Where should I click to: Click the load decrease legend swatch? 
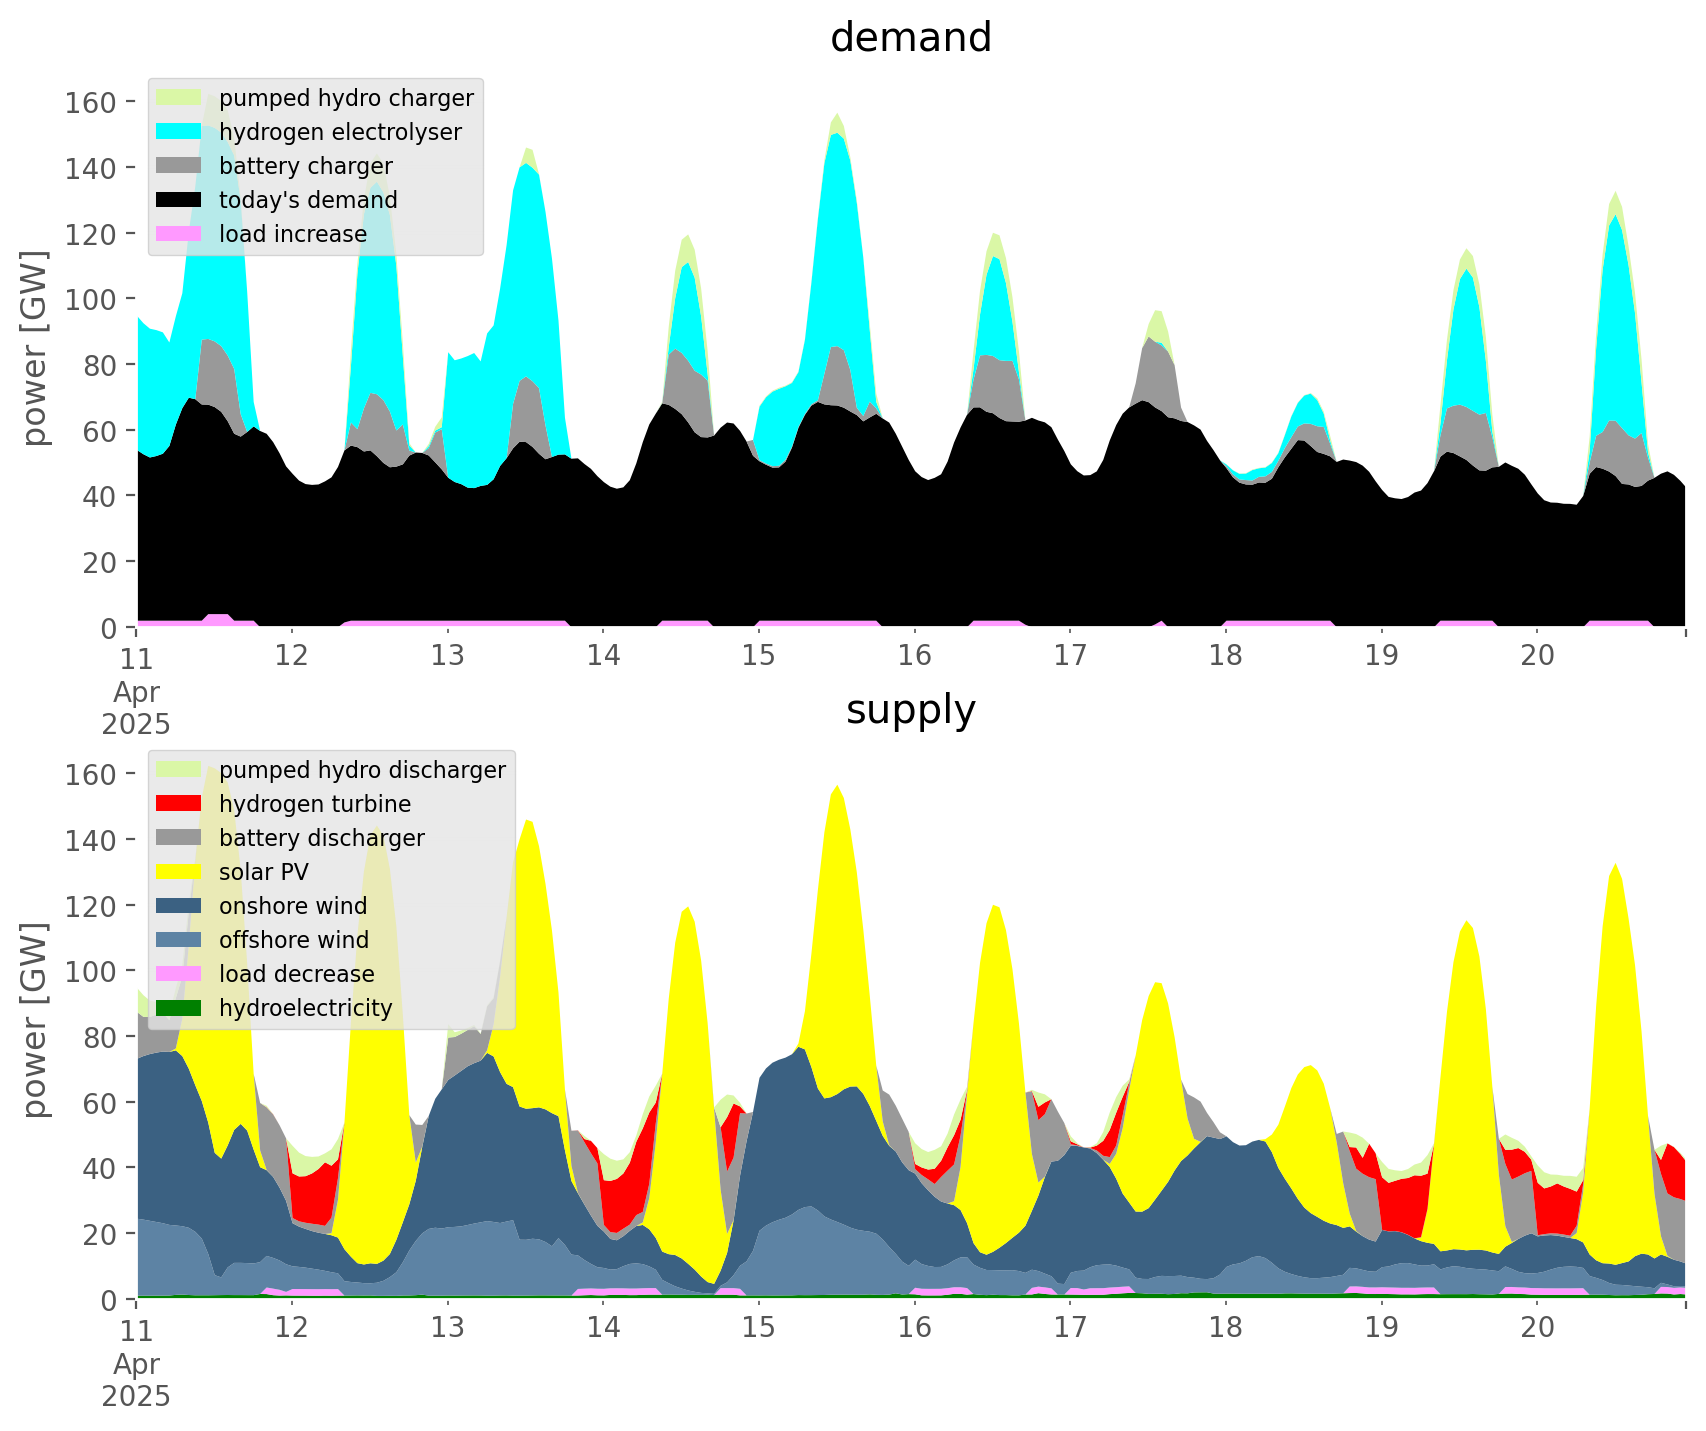pyautogui.click(x=179, y=974)
